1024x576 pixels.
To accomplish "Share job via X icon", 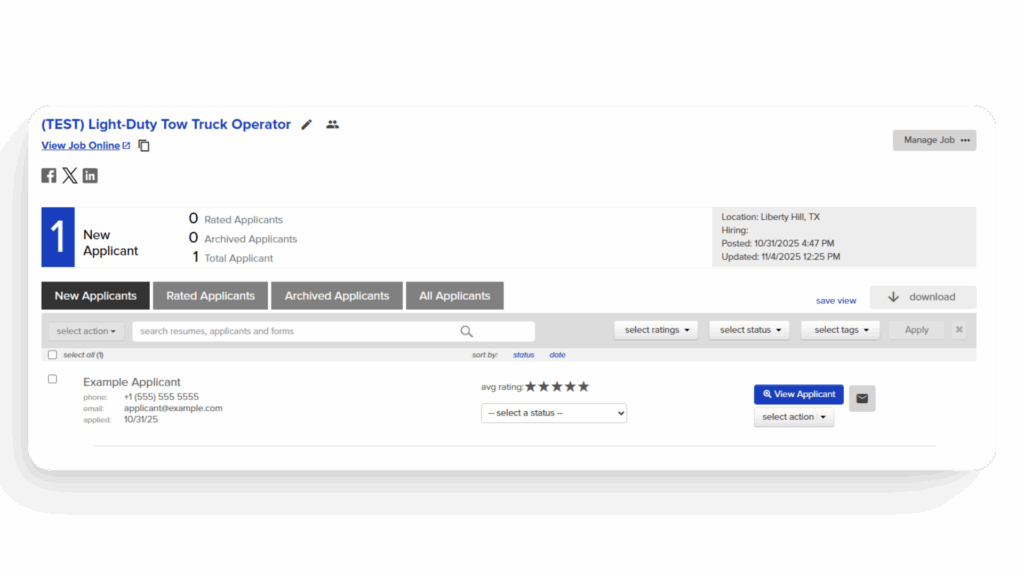I will pos(69,176).
